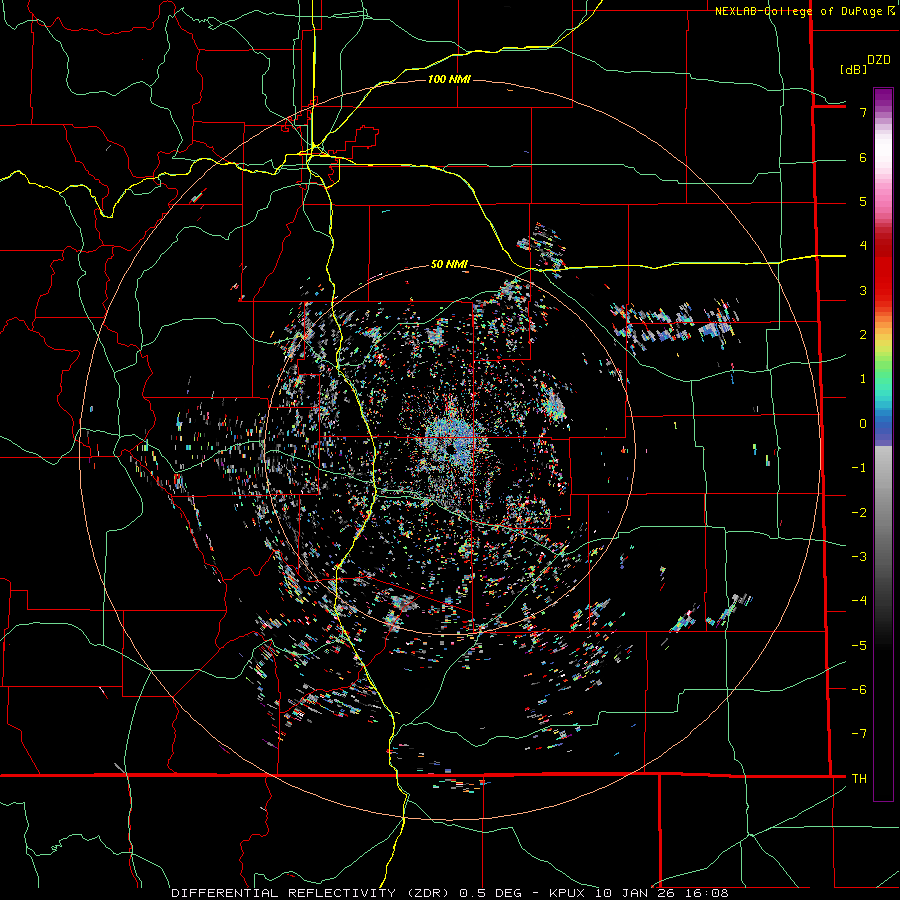The height and width of the screenshot is (900, 900).
Task: Click the DIFFERENTIAL REFLECTIVITY (ZDR) caption text
Action: 312,893
